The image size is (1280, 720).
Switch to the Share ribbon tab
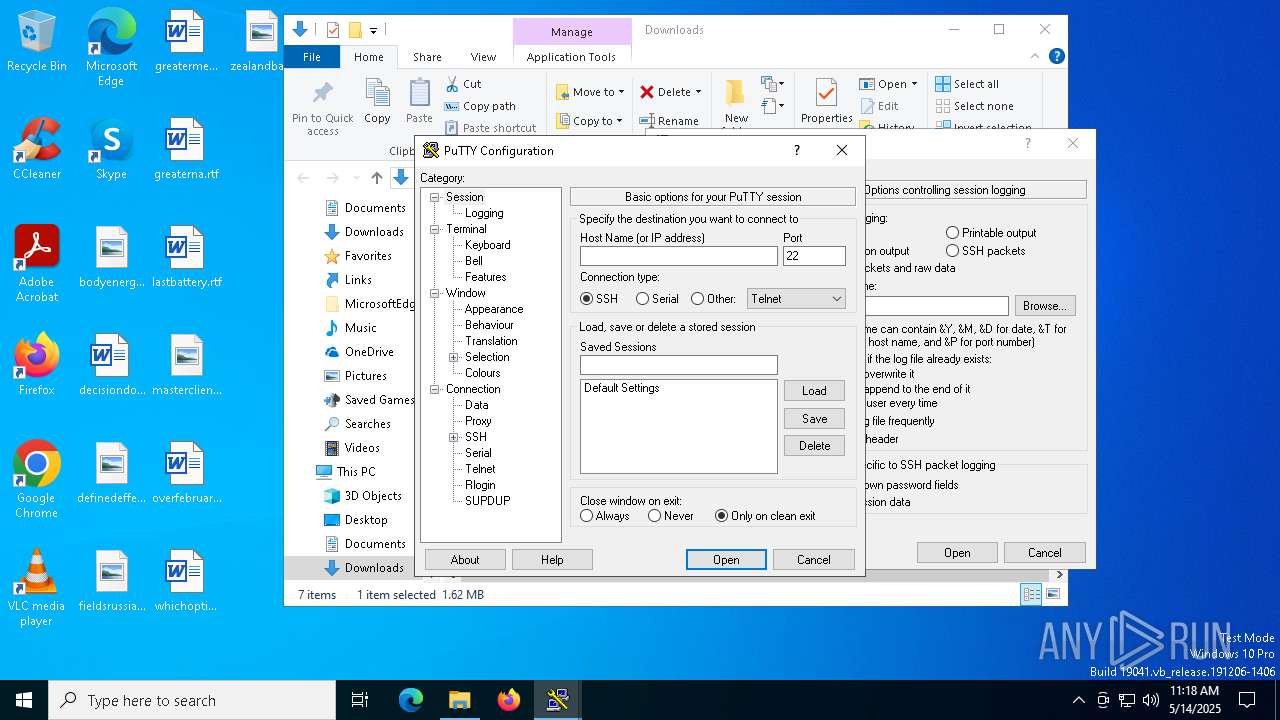(427, 57)
